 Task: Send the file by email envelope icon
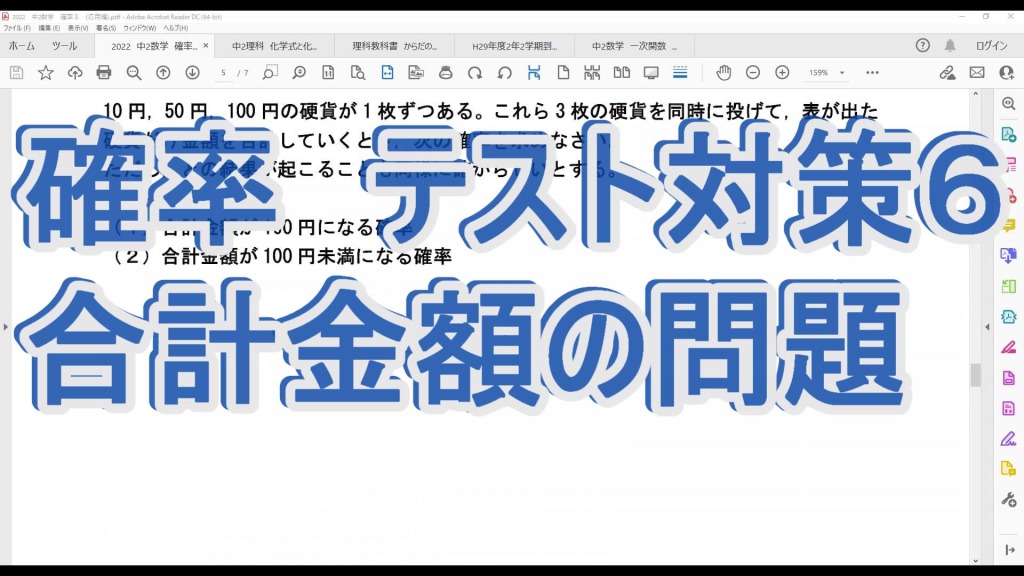[x=977, y=73]
